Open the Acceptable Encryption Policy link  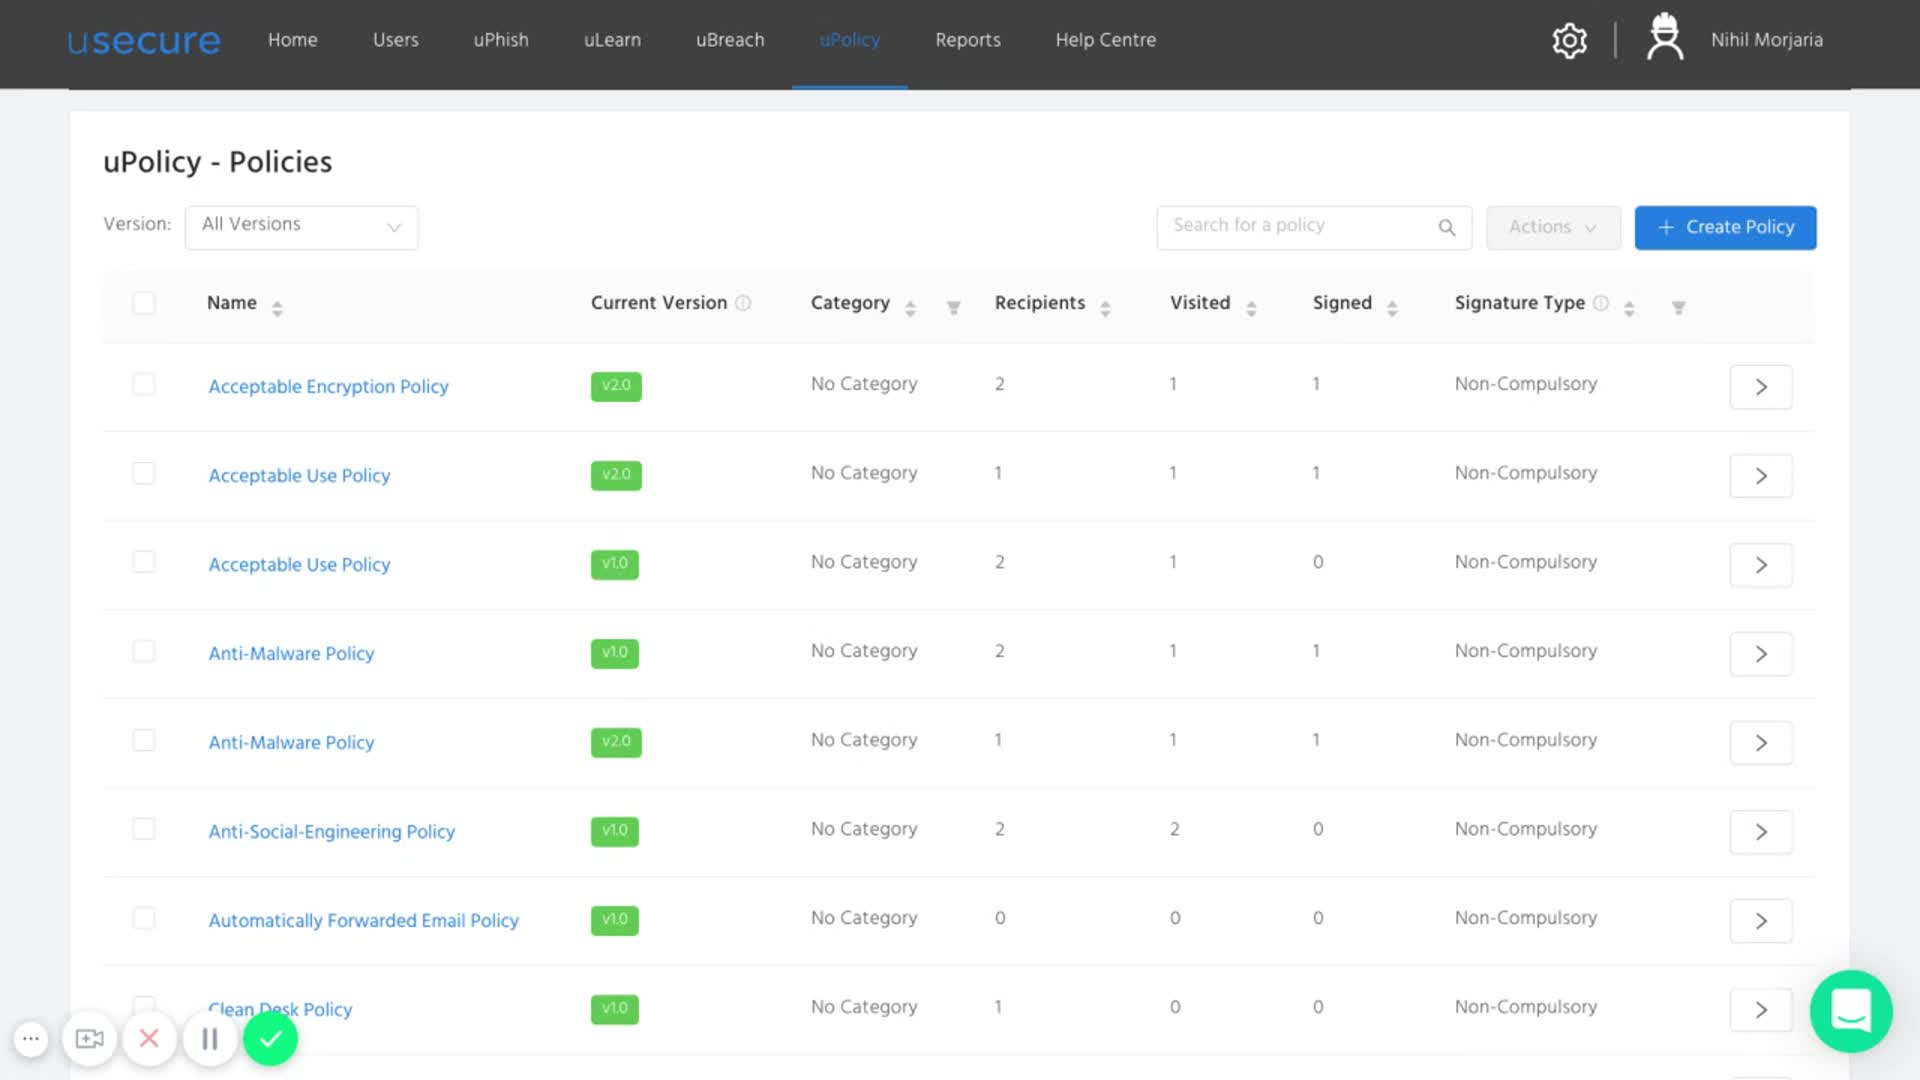(x=328, y=387)
